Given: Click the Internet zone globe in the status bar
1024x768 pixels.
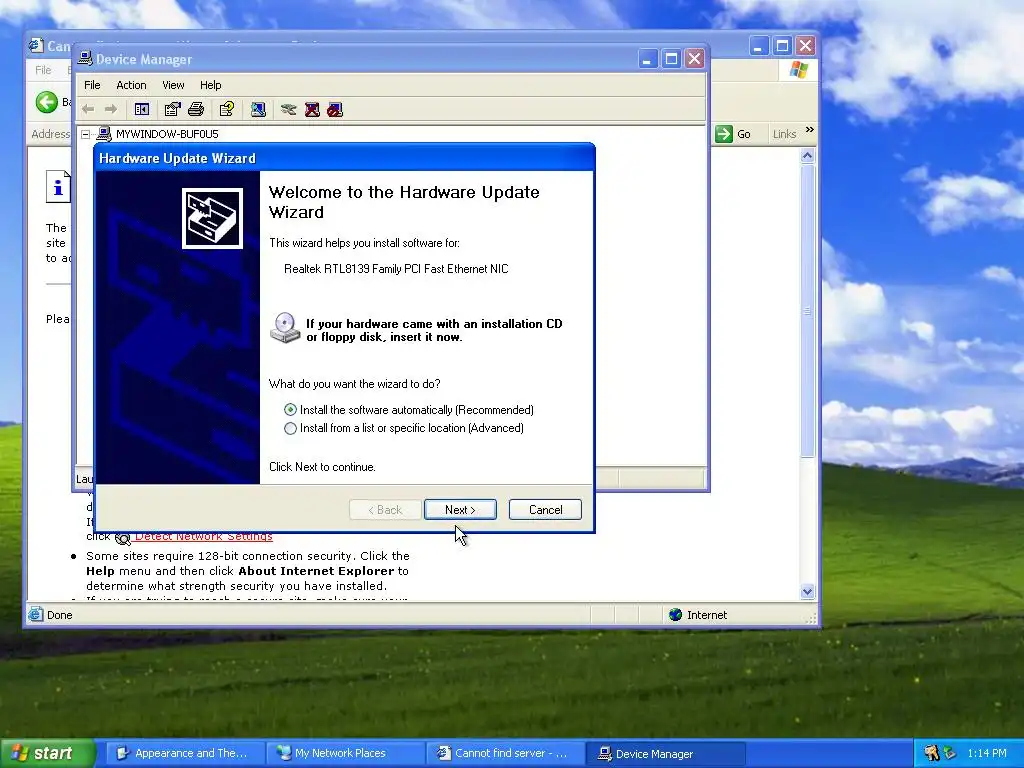Looking at the screenshot, I should coord(675,615).
